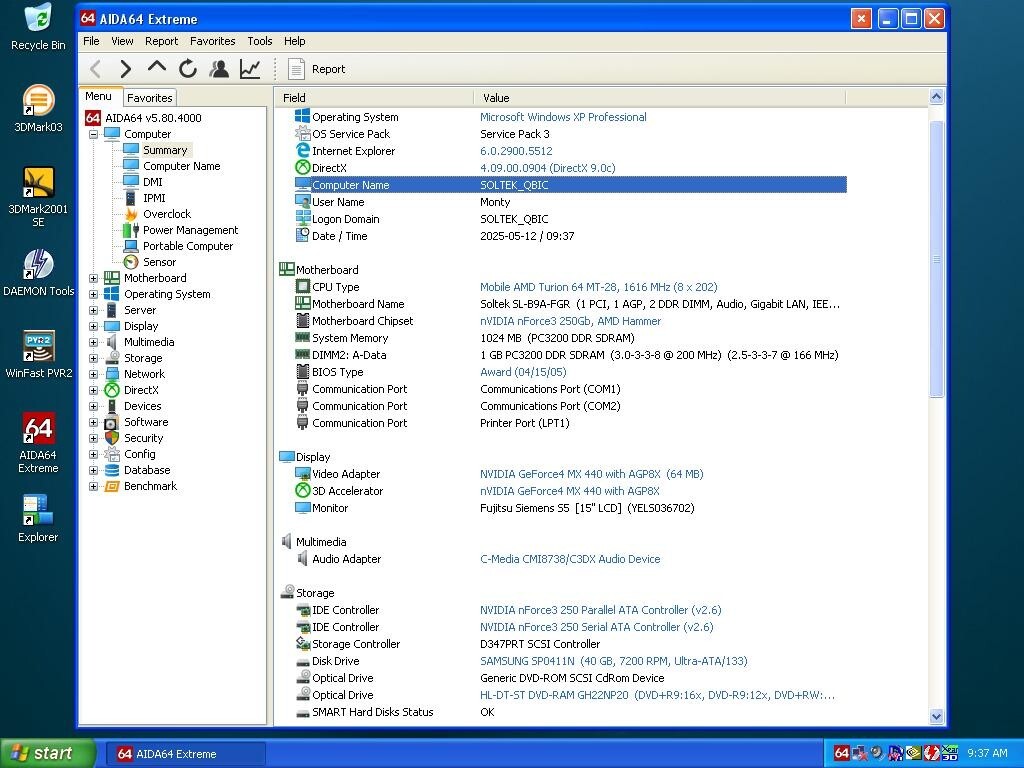Launch the 3DMark2001 SE desktop shortcut
Screen dimensions: 1024x768
39,197
